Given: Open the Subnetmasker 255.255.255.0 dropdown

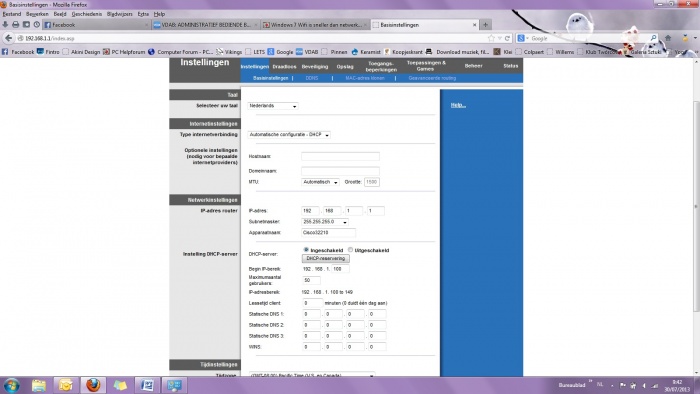Looking at the screenshot, I should coord(325,222).
